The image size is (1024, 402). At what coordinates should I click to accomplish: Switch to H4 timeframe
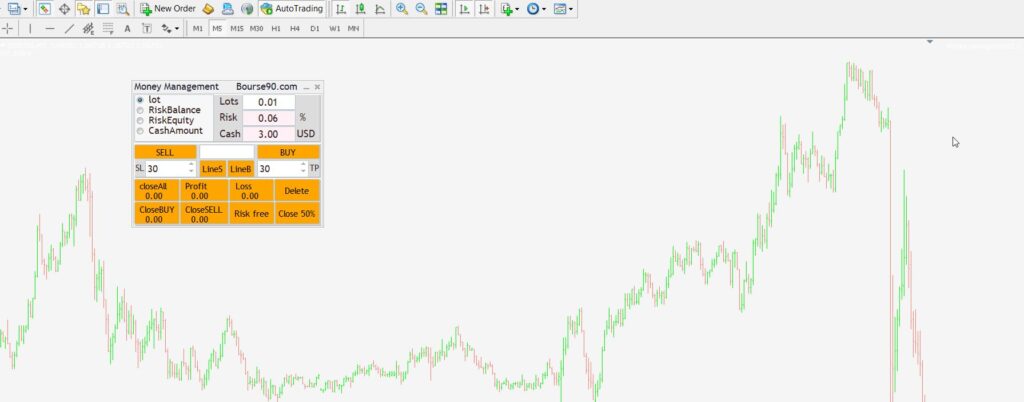tap(295, 29)
